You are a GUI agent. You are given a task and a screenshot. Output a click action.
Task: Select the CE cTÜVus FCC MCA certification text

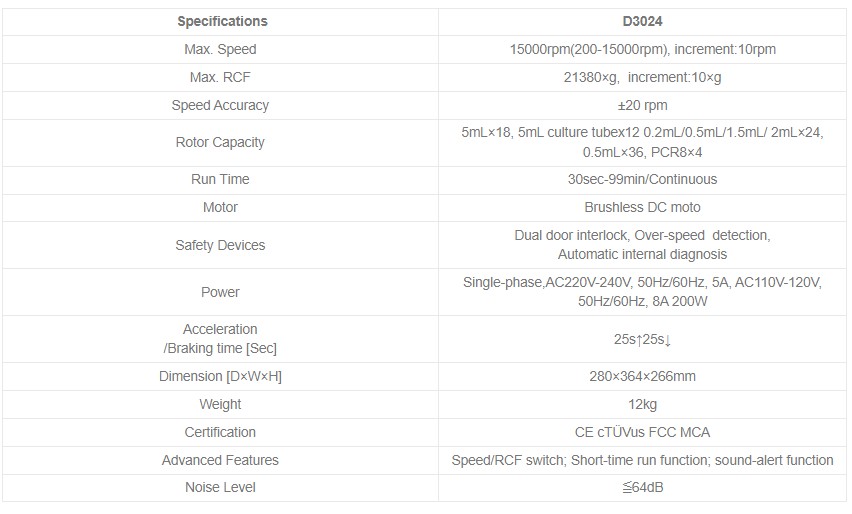point(642,432)
